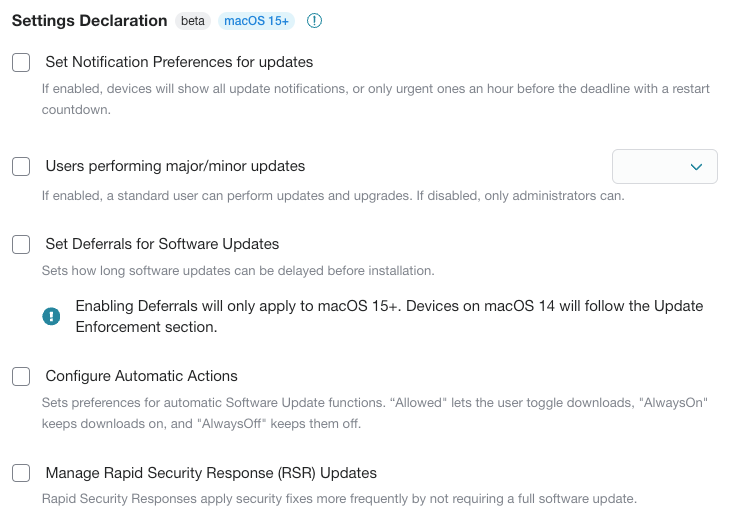Screen dimensions: 747x525
Task: Click the macOS 15+ badge
Action: tap(256, 21)
